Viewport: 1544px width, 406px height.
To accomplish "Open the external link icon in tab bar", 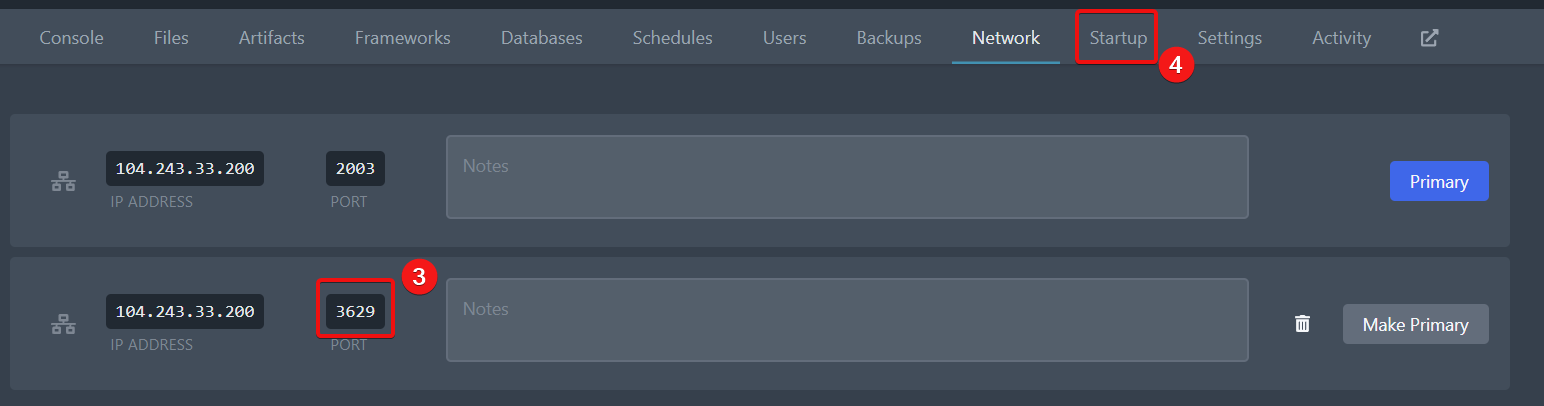I will point(1430,38).
